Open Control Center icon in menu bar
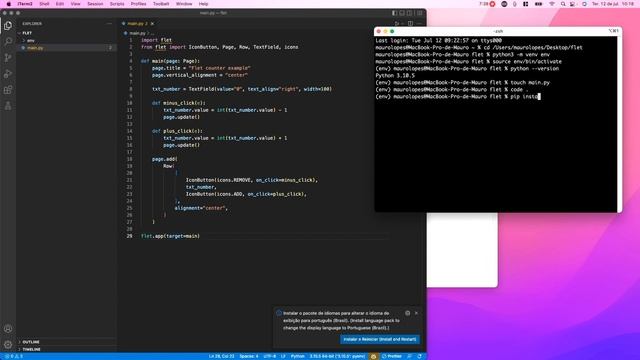 click(573, 4)
